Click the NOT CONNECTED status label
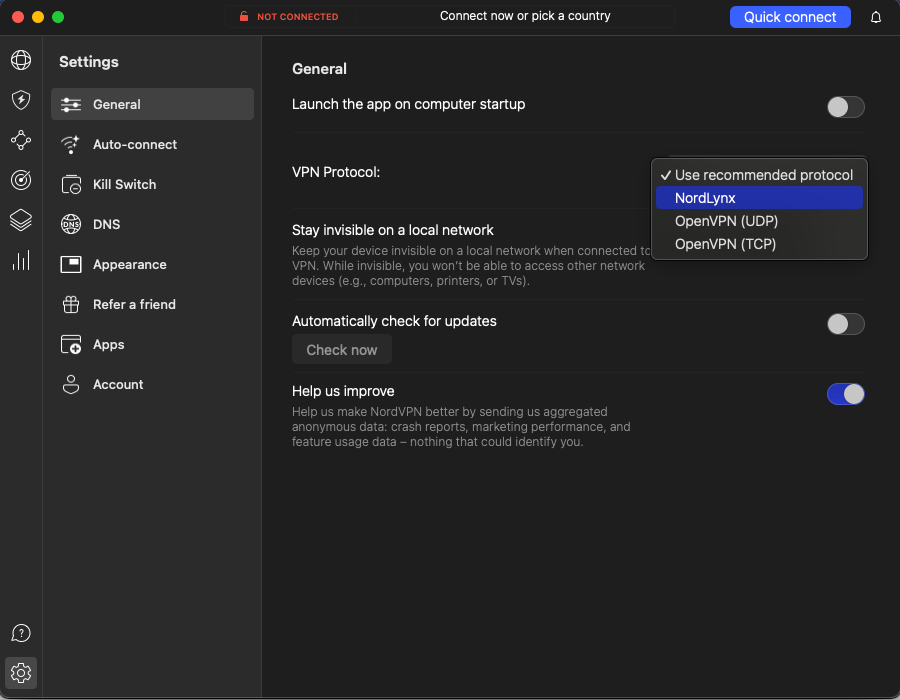The width and height of the screenshot is (900, 700). point(297,17)
